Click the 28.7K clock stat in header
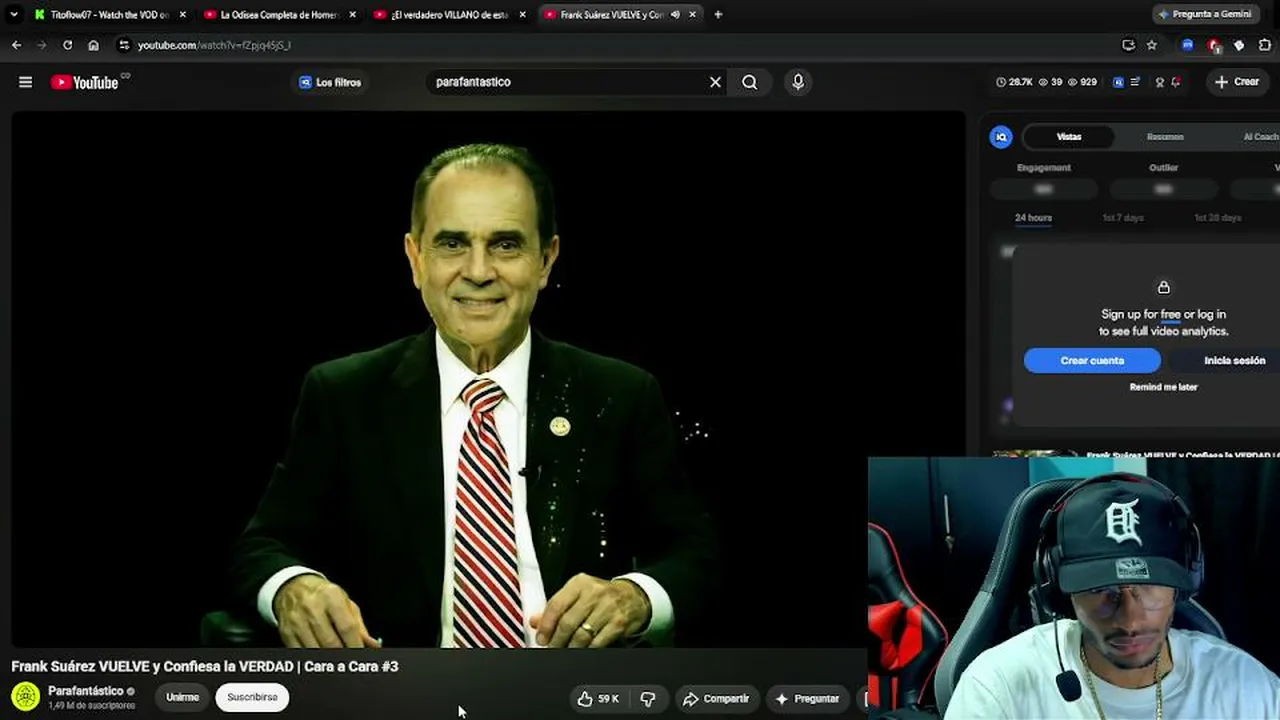Screen dimensions: 1280x720 (1015, 82)
